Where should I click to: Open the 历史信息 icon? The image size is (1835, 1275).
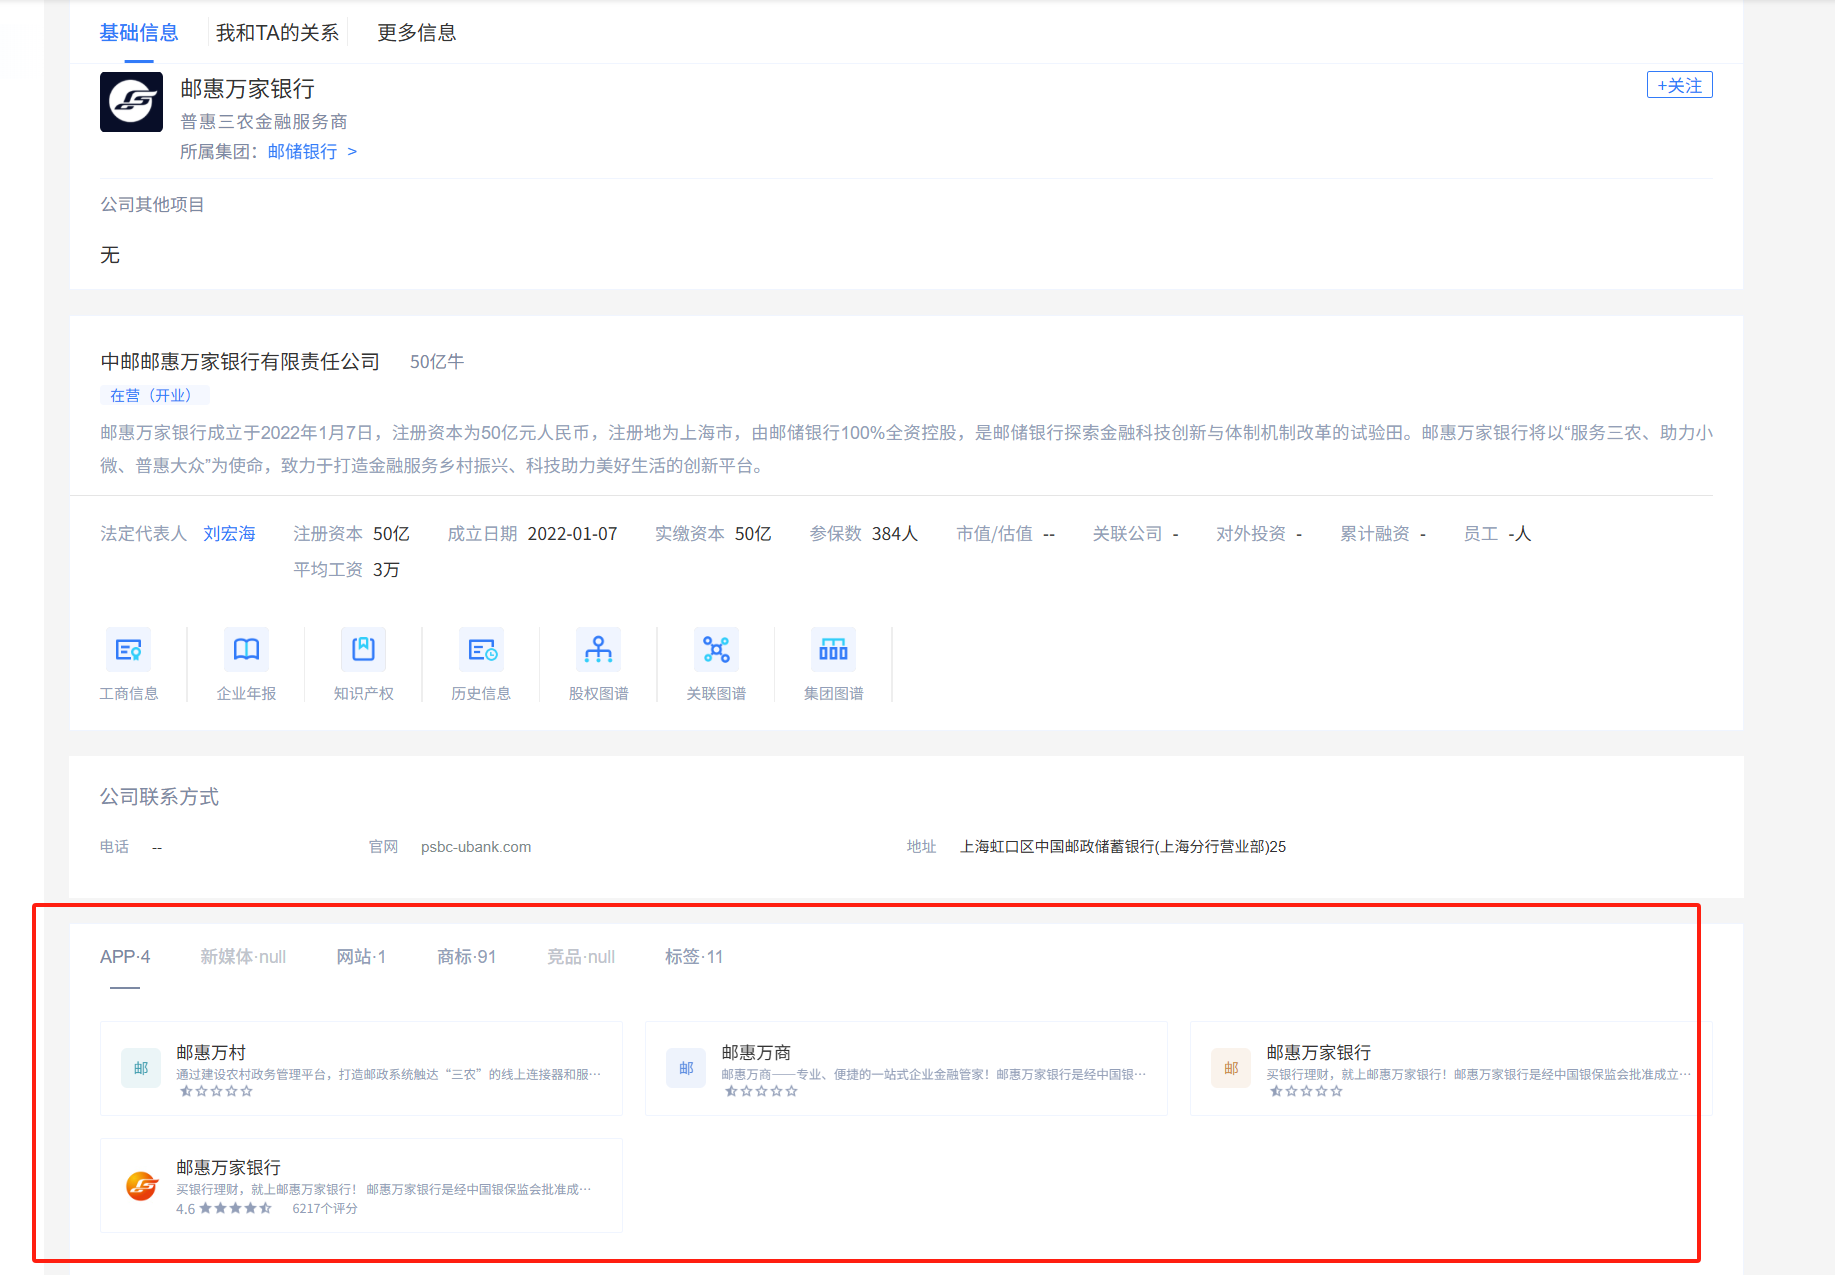click(481, 650)
